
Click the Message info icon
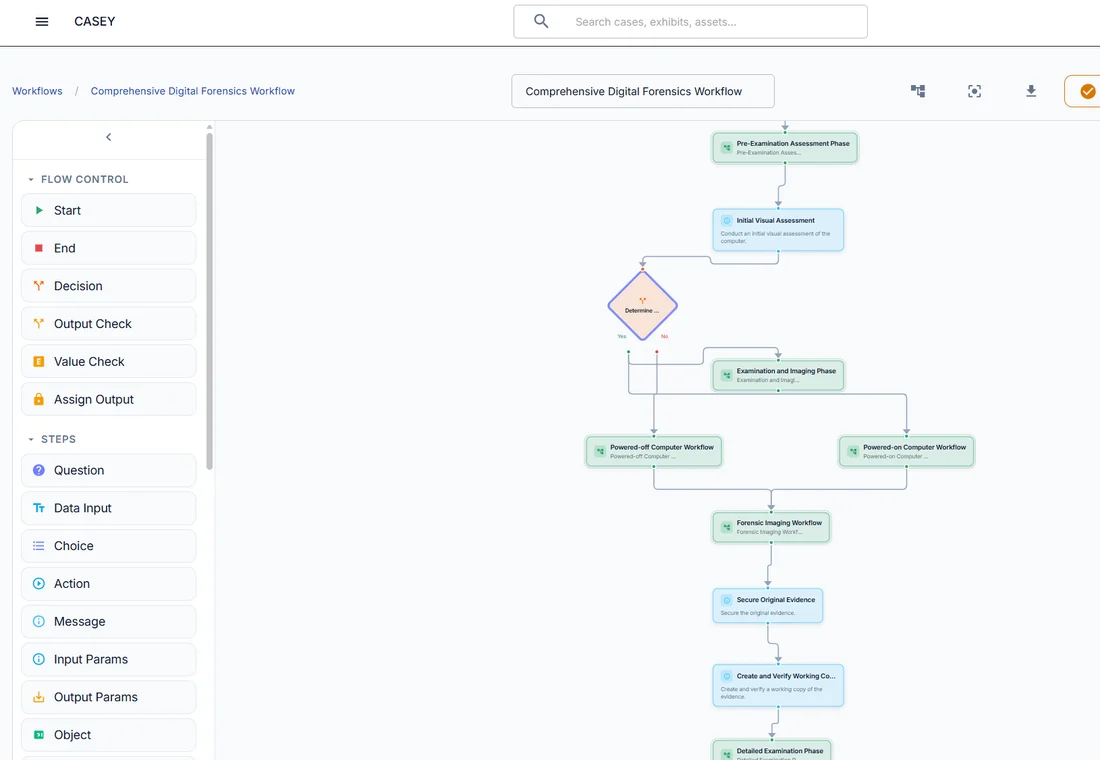coord(39,622)
